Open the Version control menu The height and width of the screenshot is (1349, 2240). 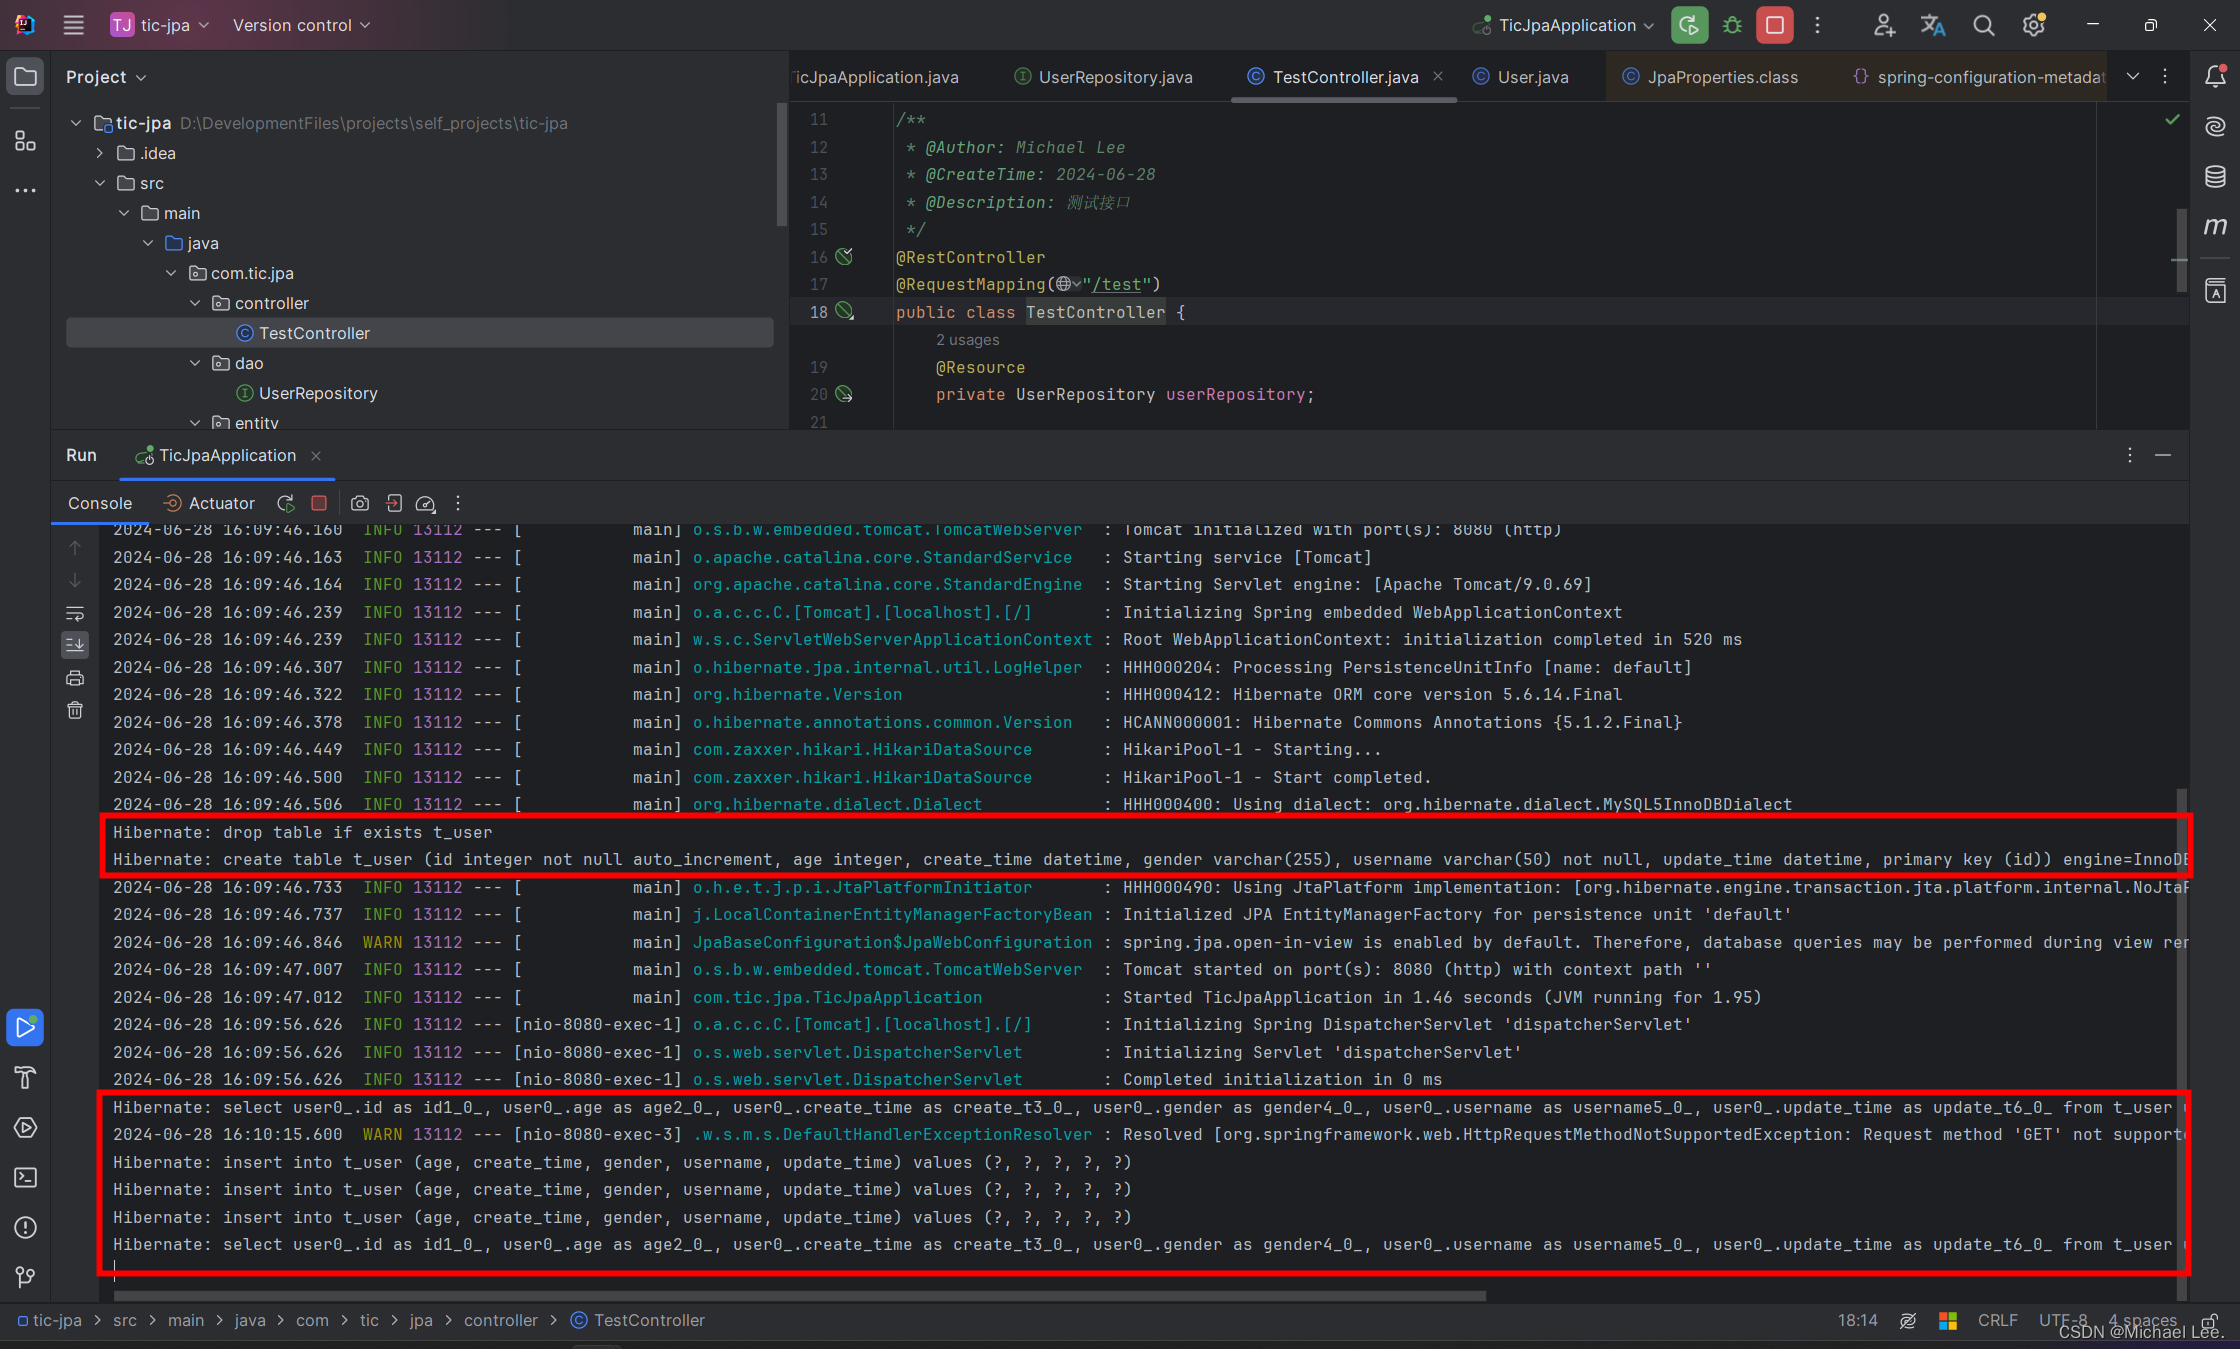click(x=300, y=25)
